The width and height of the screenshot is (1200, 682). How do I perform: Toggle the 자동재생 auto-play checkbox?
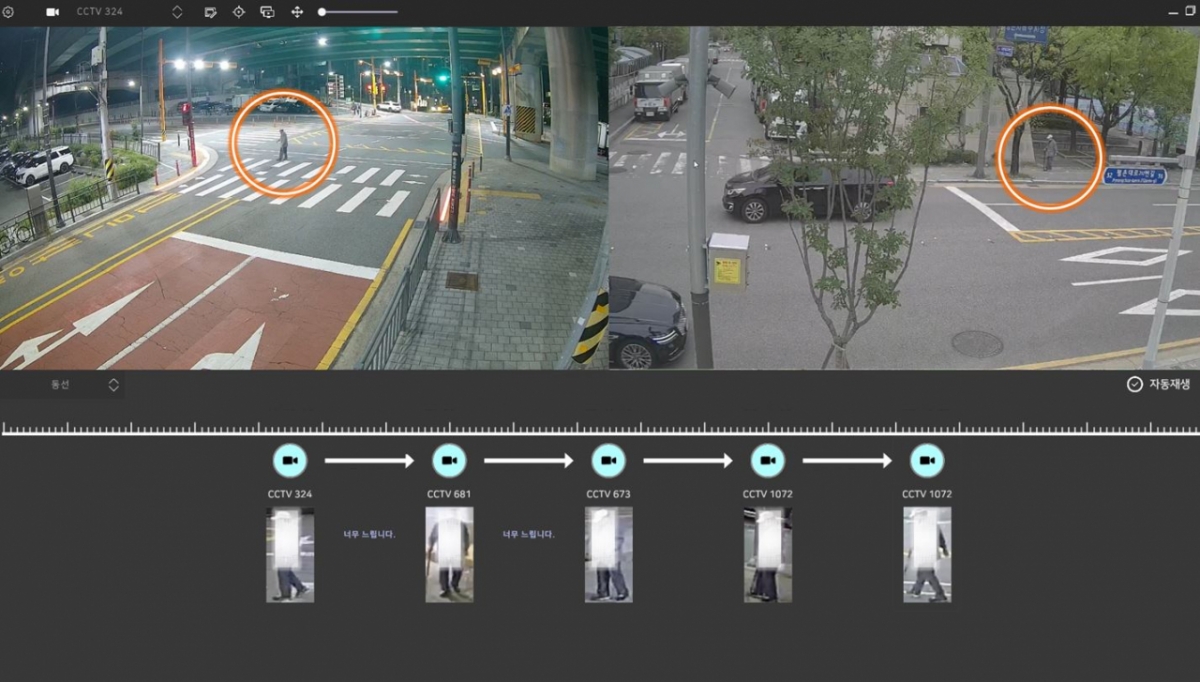coord(1134,384)
